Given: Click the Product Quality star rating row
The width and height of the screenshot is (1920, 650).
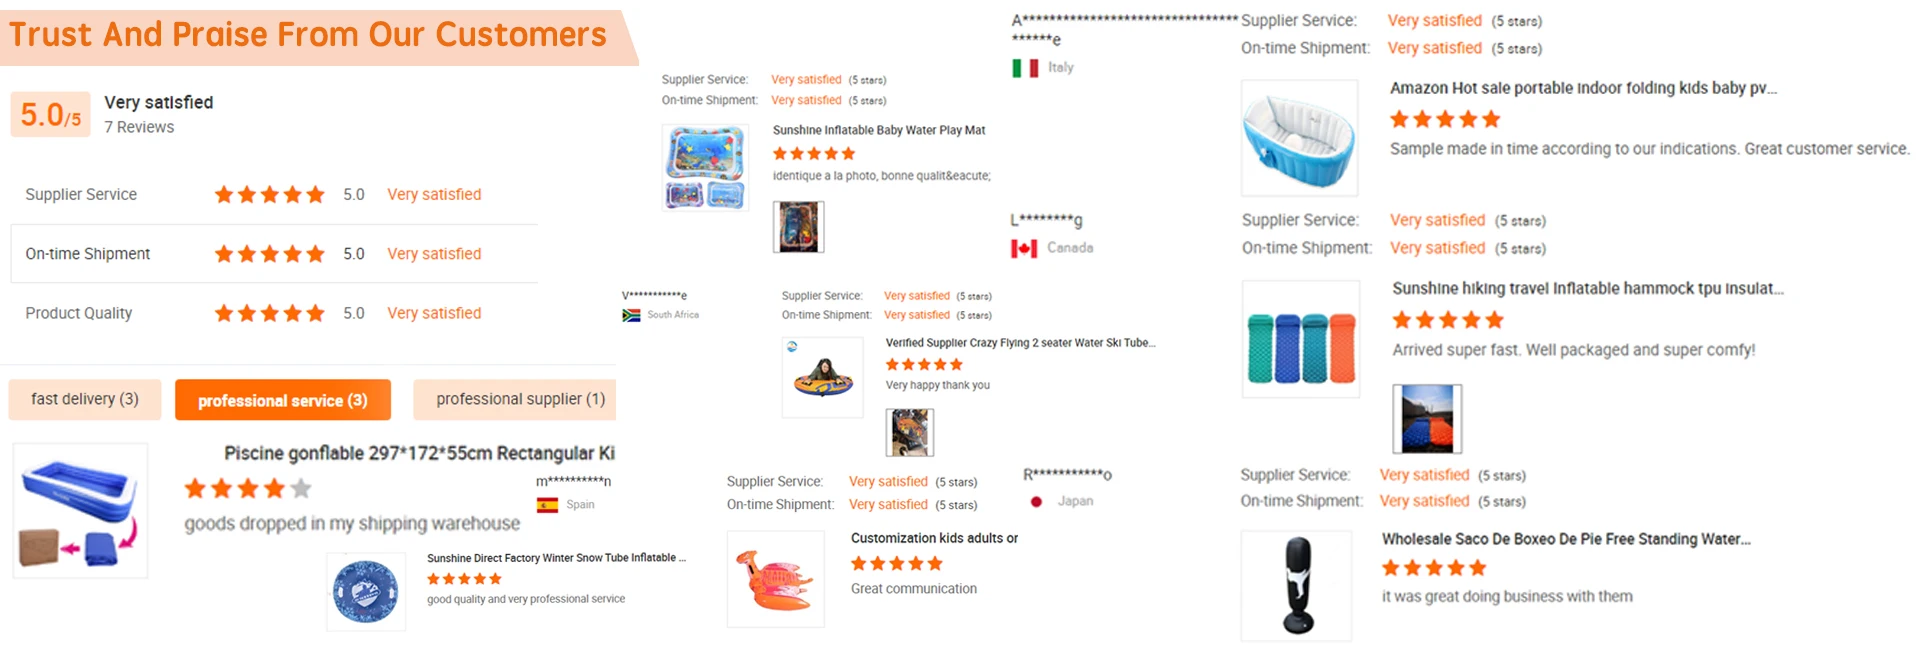Looking at the screenshot, I should tap(274, 313).
